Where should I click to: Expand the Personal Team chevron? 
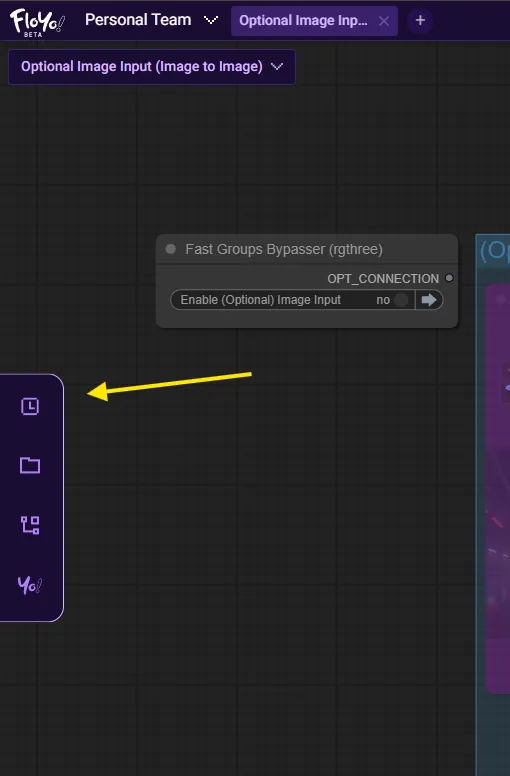[x=211, y=20]
